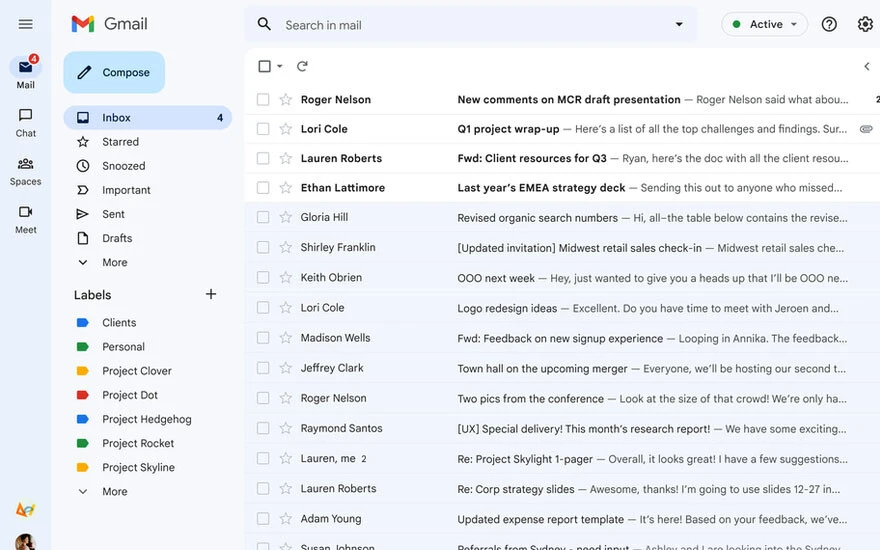Open the Mail section in the side rail
The width and height of the screenshot is (880, 550).
click(25, 72)
